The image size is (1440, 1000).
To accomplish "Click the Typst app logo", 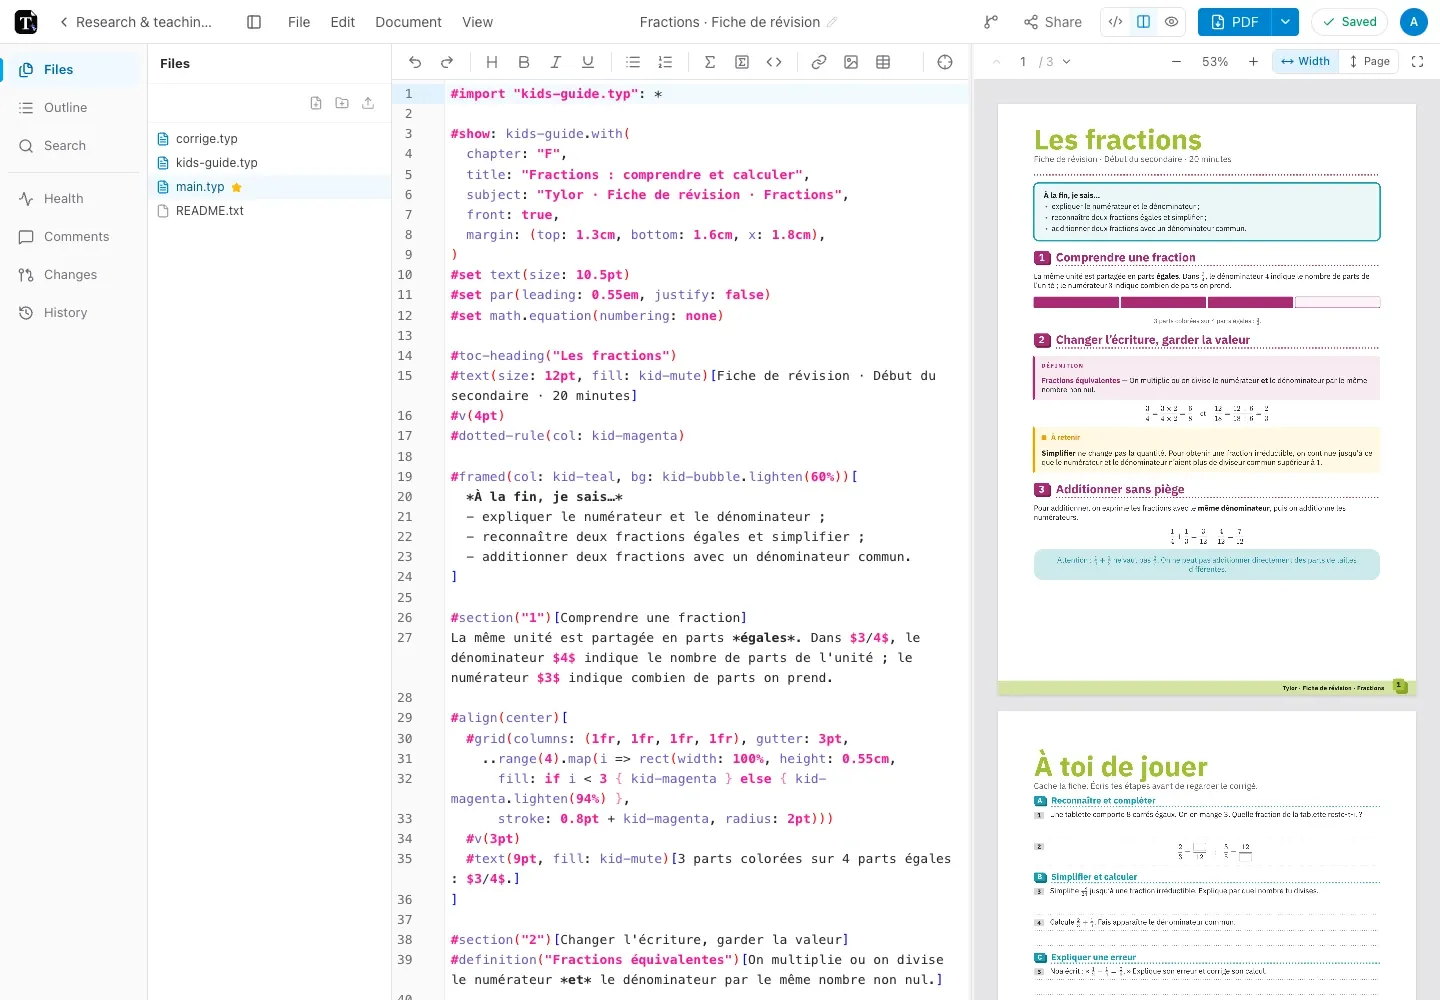I will [26, 22].
